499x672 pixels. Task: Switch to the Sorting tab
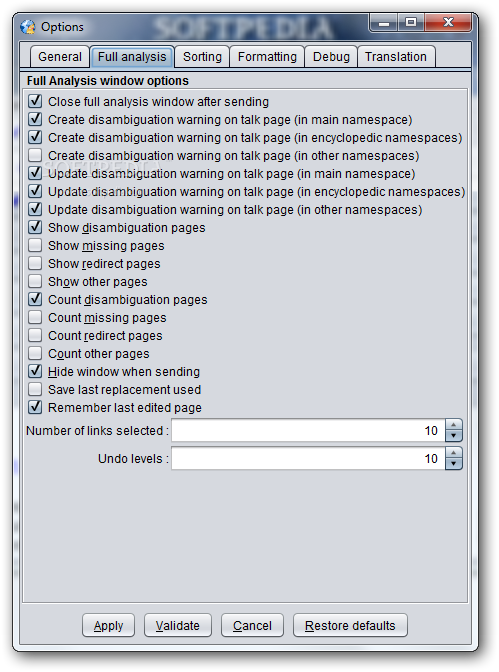[202, 57]
